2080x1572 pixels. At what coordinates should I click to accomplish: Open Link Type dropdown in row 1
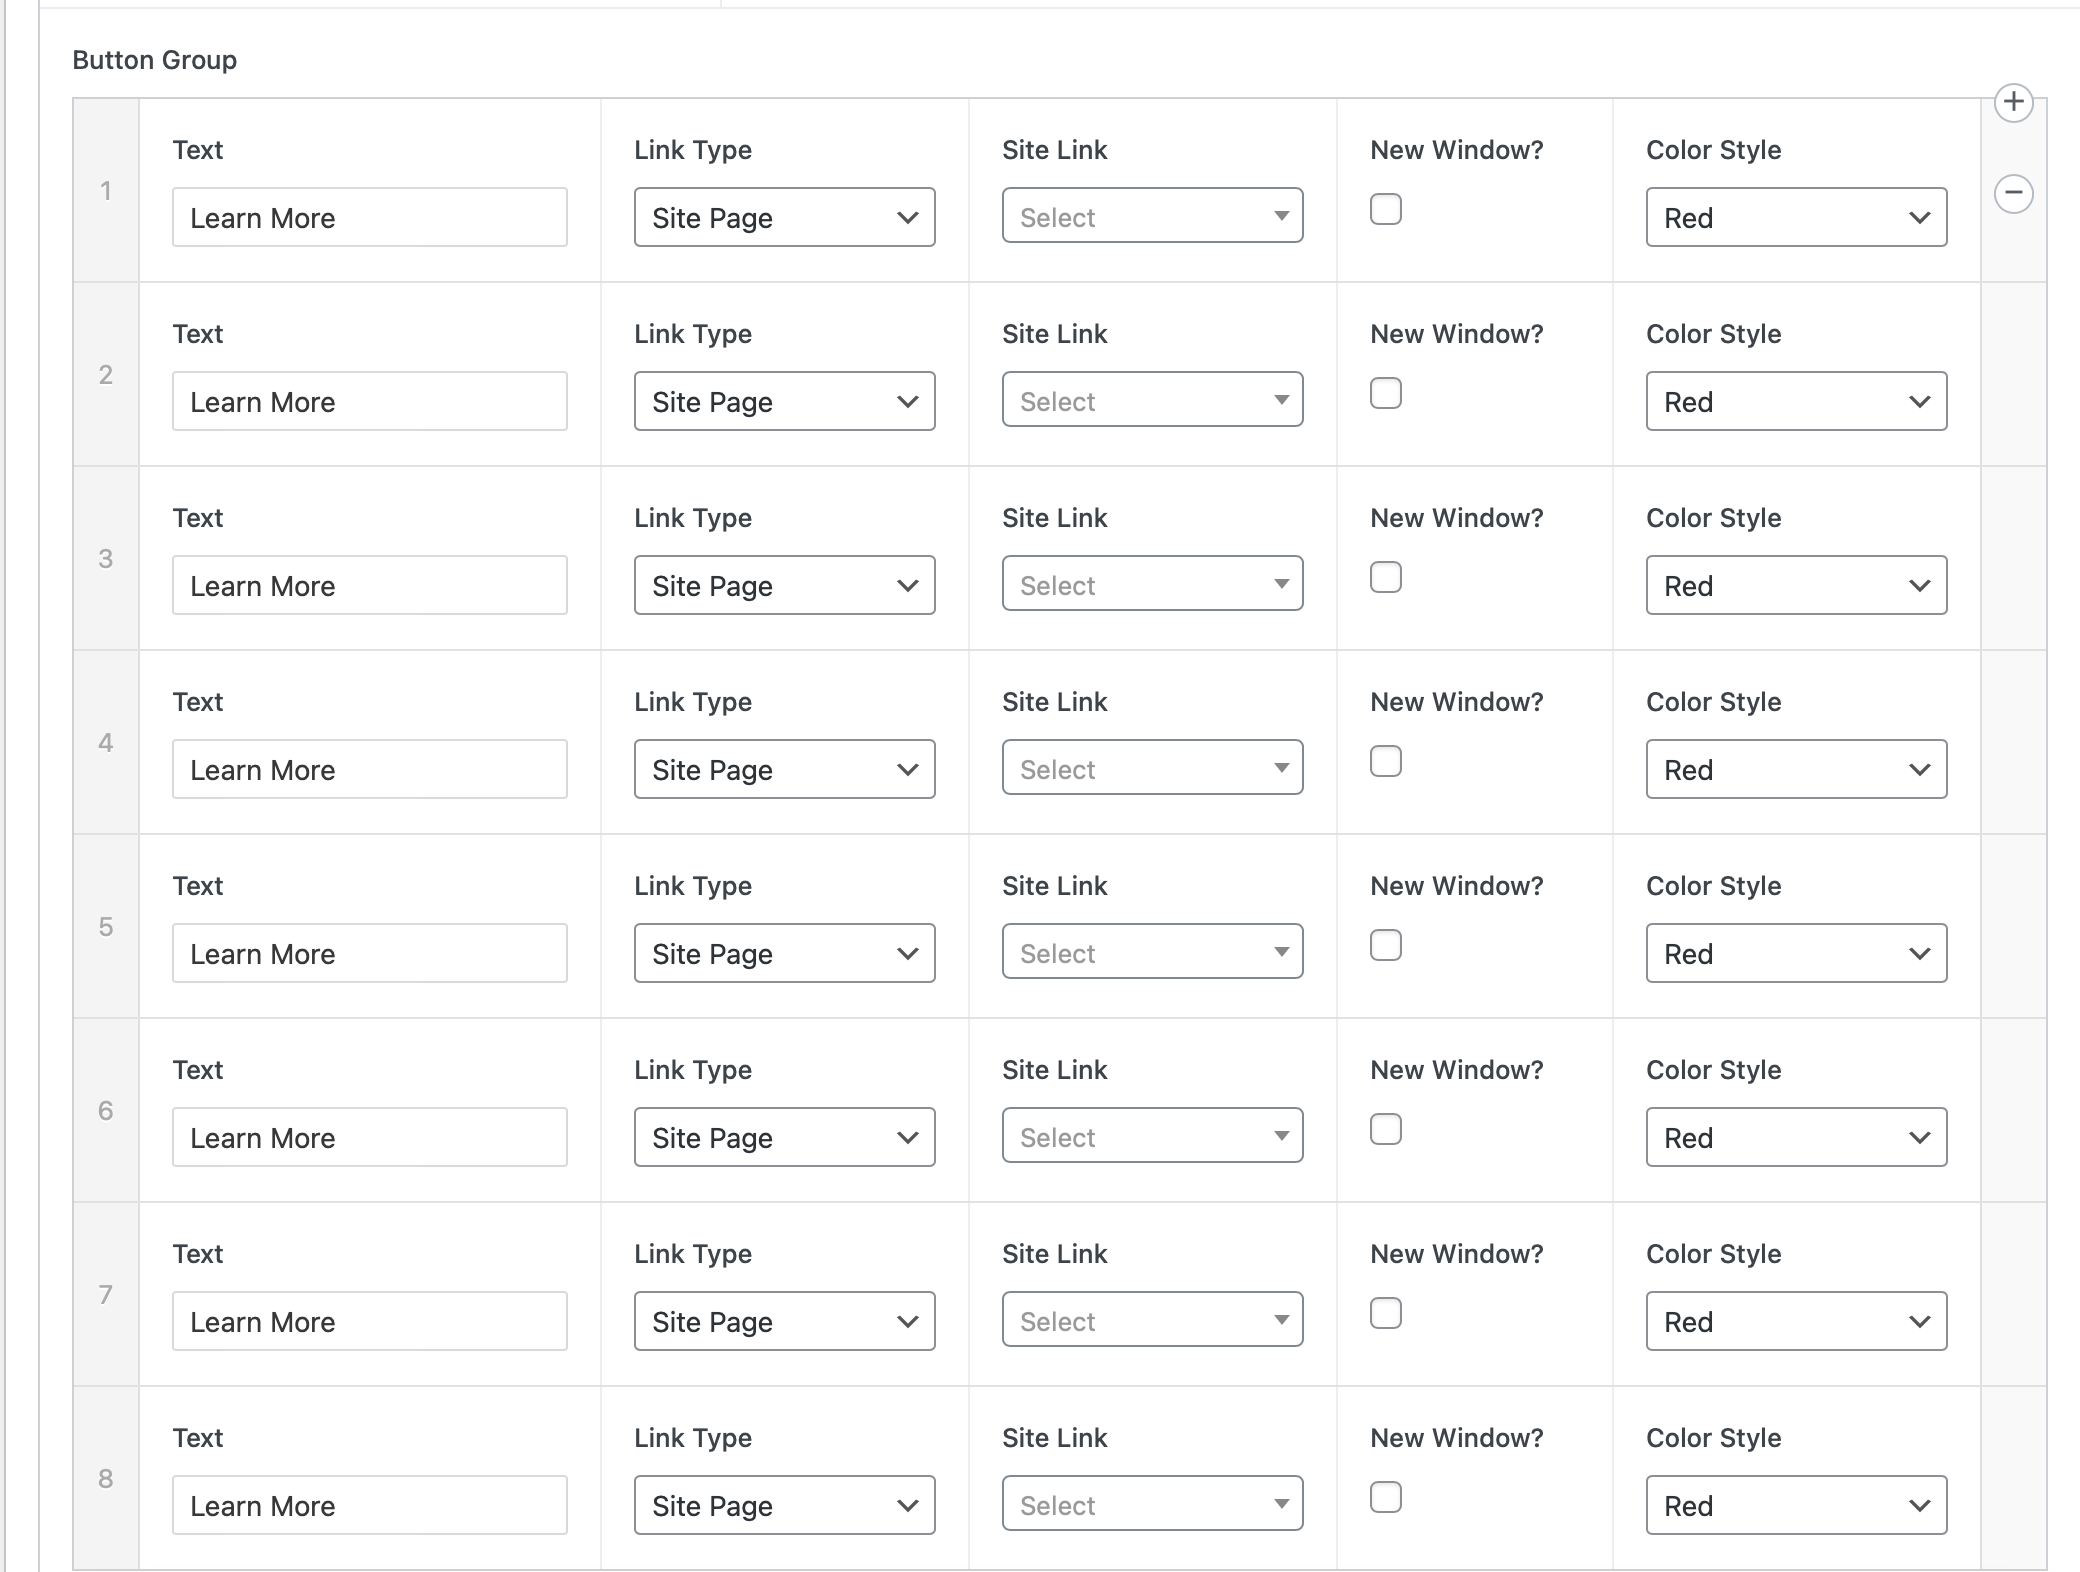[x=784, y=217]
